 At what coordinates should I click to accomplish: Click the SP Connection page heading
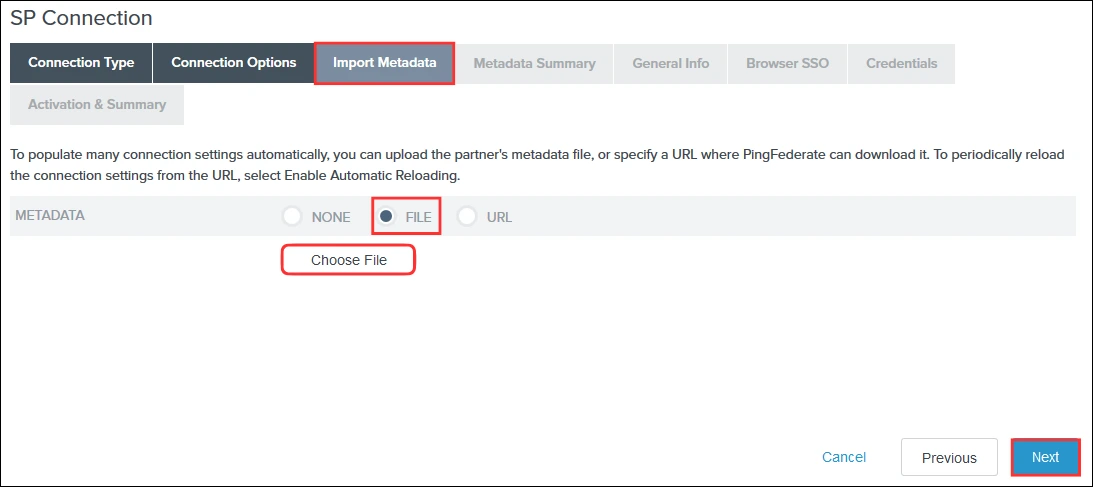81,18
